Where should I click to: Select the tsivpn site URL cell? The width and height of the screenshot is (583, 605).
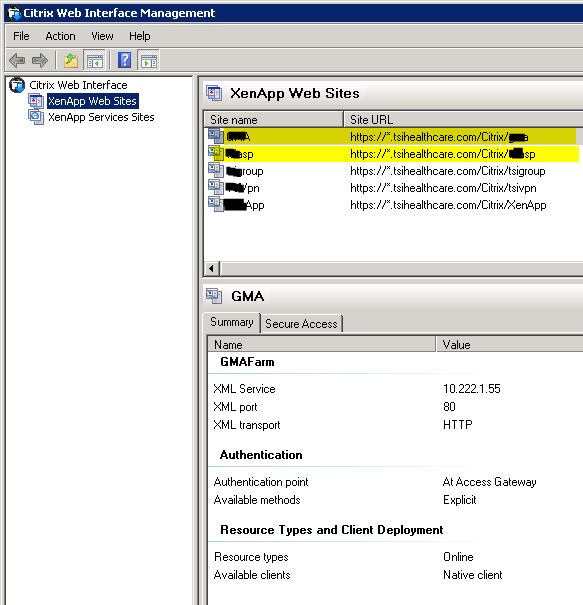[443, 188]
